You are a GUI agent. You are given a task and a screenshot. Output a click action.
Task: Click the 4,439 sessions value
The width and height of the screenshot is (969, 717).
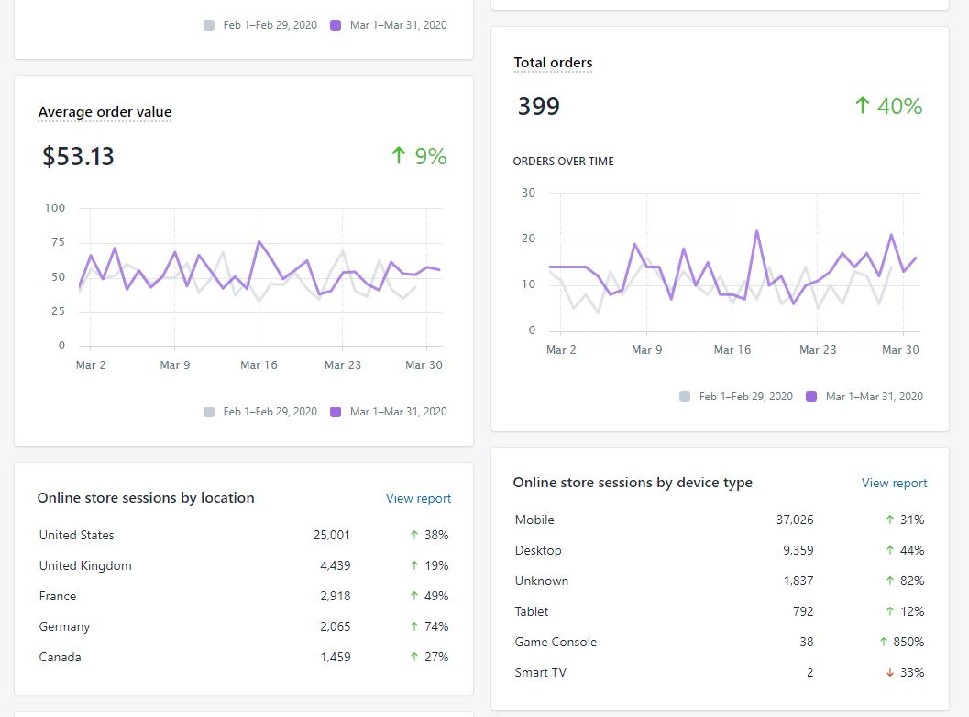tap(335, 565)
